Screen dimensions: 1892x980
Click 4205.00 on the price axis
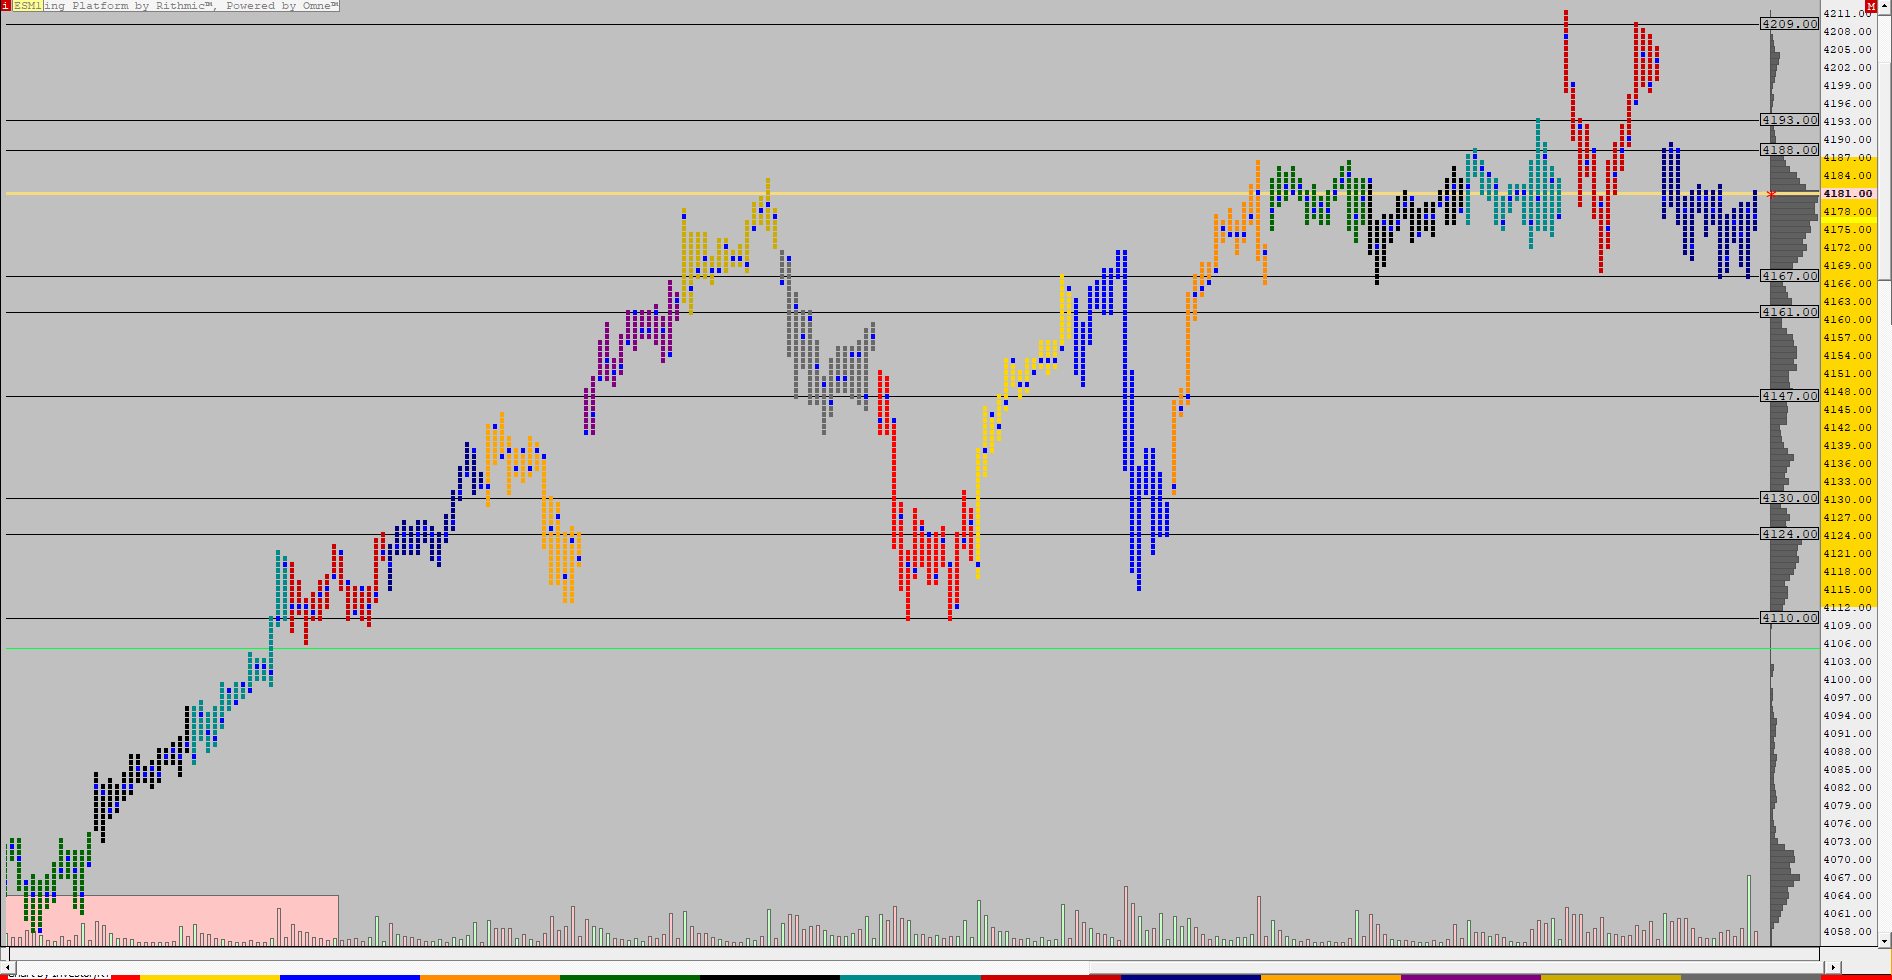point(1848,50)
